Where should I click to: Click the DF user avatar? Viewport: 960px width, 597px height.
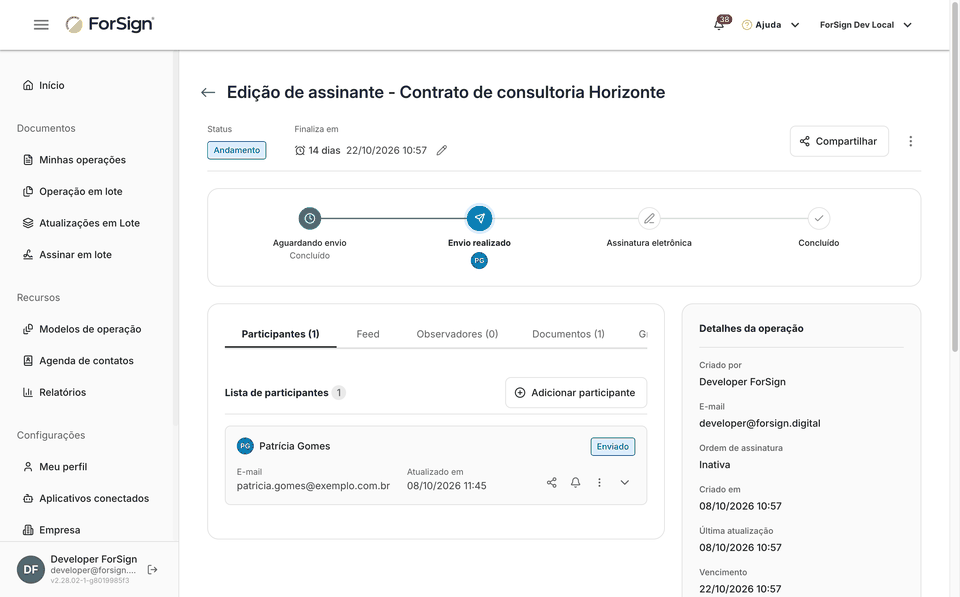coord(31,570)
